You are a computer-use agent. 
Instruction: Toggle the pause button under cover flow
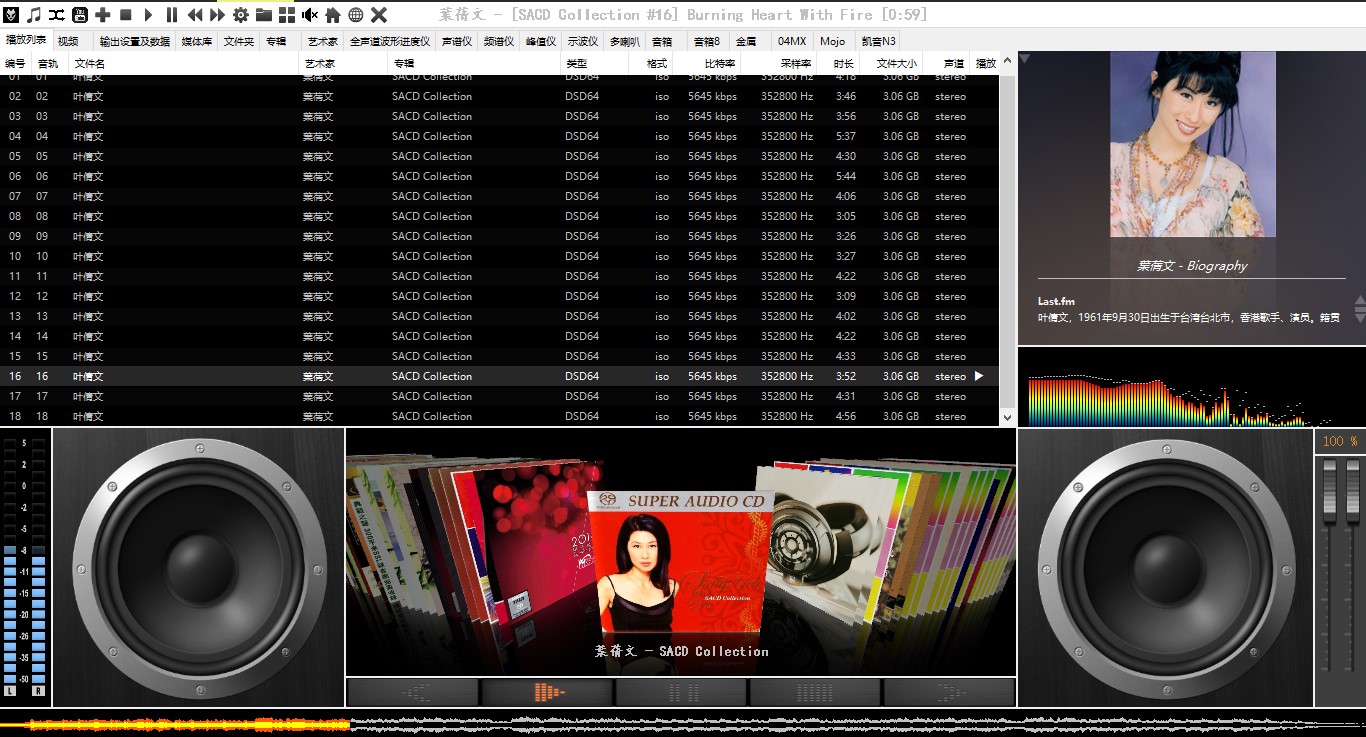tap(682, 692)
